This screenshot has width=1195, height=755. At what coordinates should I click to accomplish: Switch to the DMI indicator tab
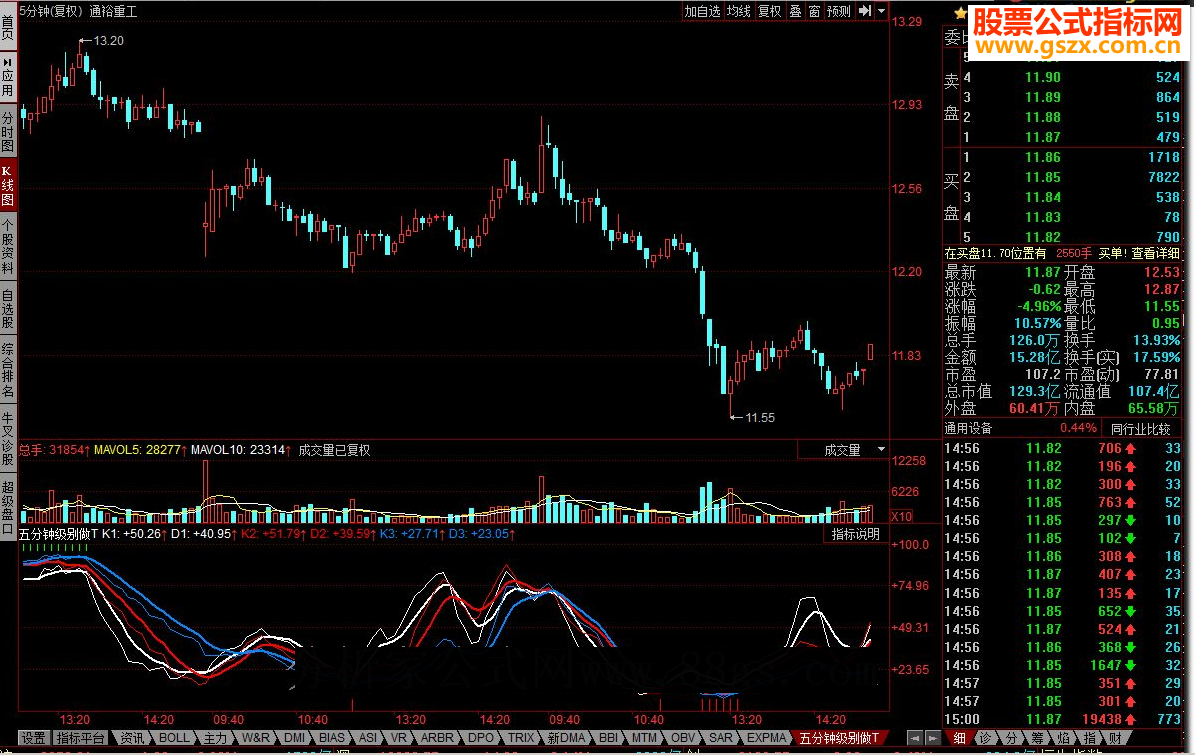(294, 737)
